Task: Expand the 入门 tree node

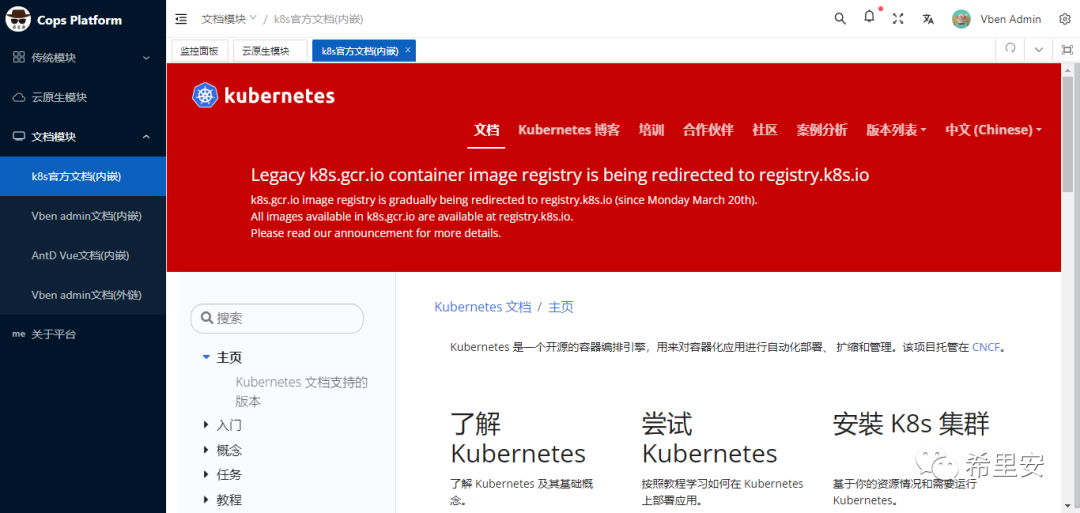Action: (206, 425)
